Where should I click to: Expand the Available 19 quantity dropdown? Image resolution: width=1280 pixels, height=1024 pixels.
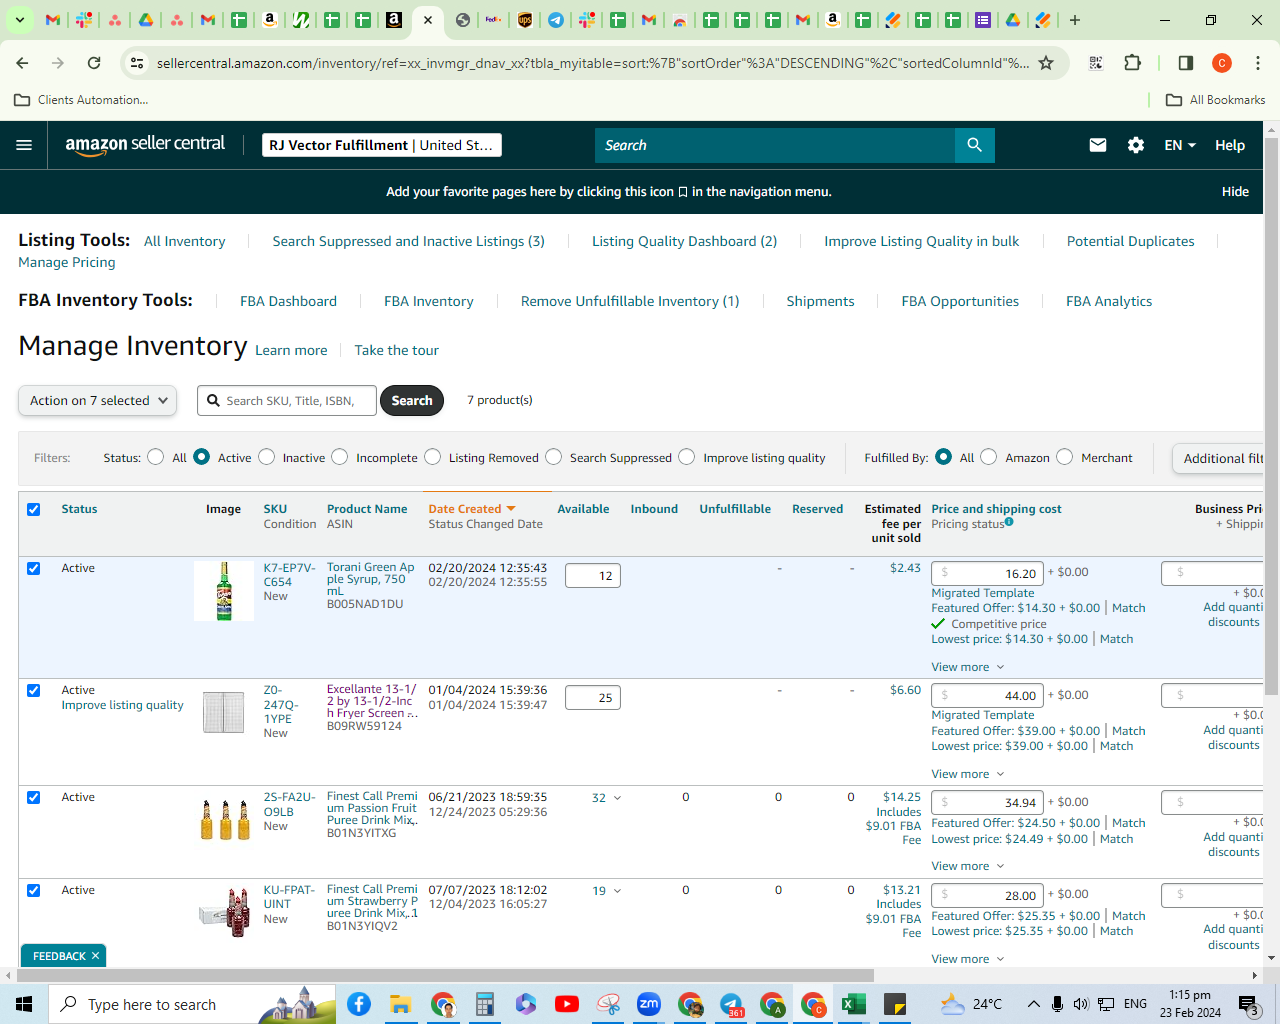tap(607, 891)
